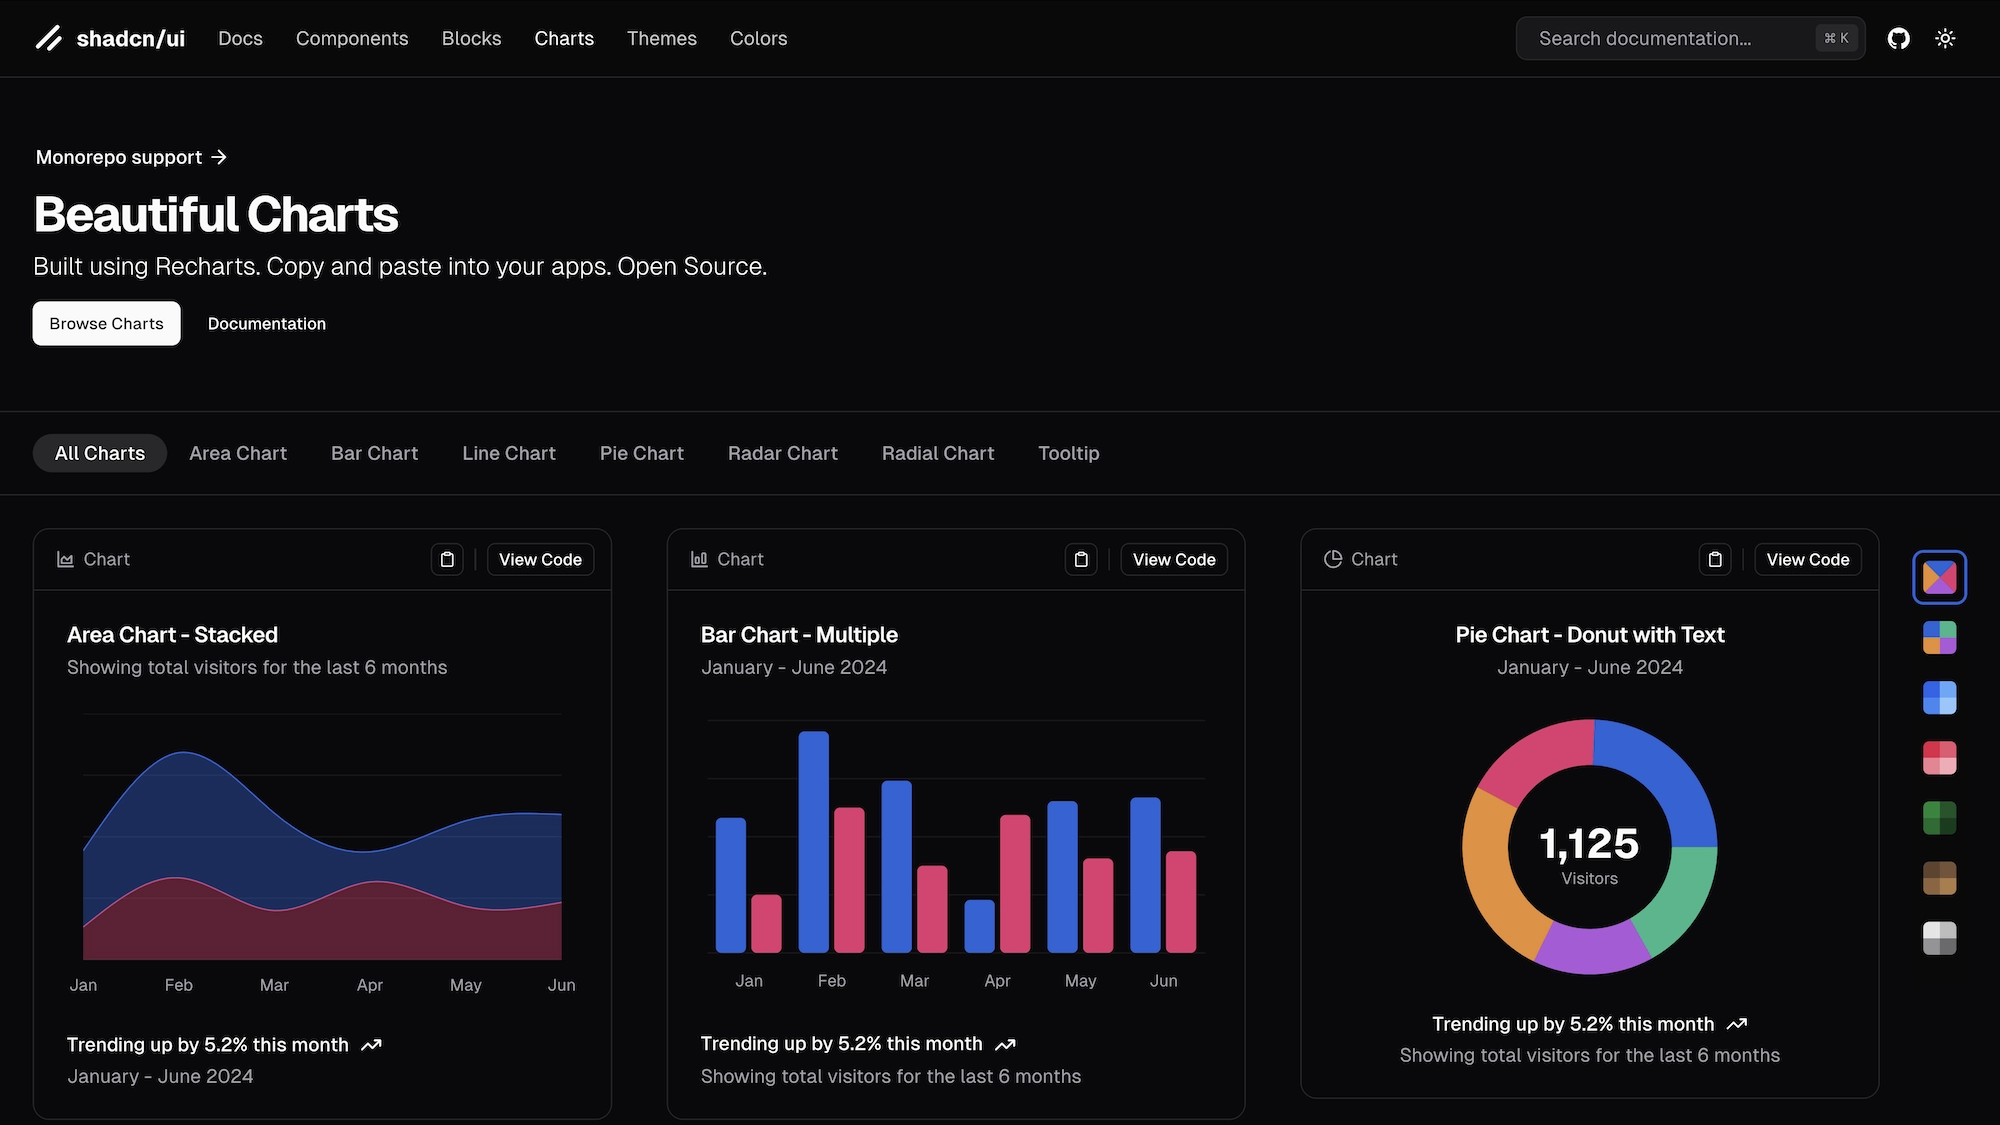
Task: Select the default multicolor theme swatch
Action: click(x=1939, y=577)
